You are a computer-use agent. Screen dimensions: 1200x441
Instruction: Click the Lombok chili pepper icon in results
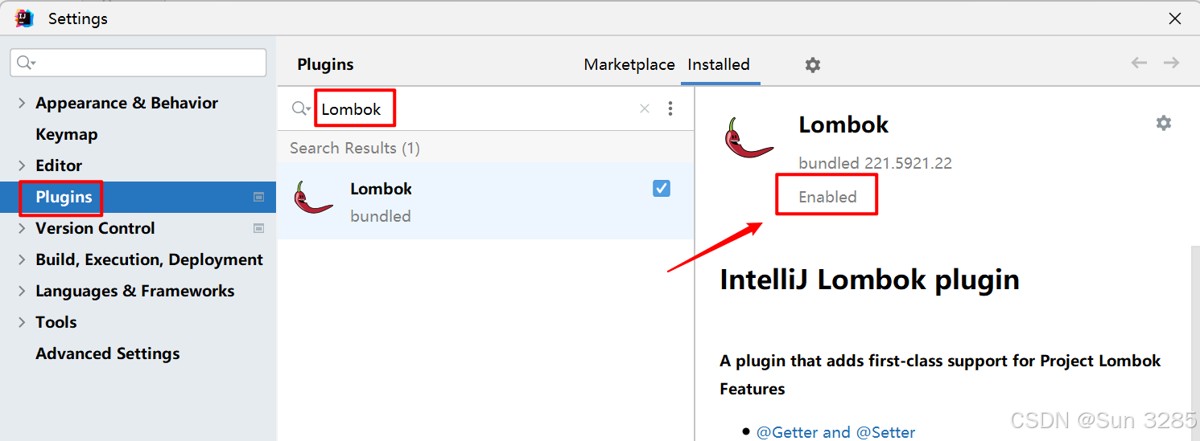point(314,198)
